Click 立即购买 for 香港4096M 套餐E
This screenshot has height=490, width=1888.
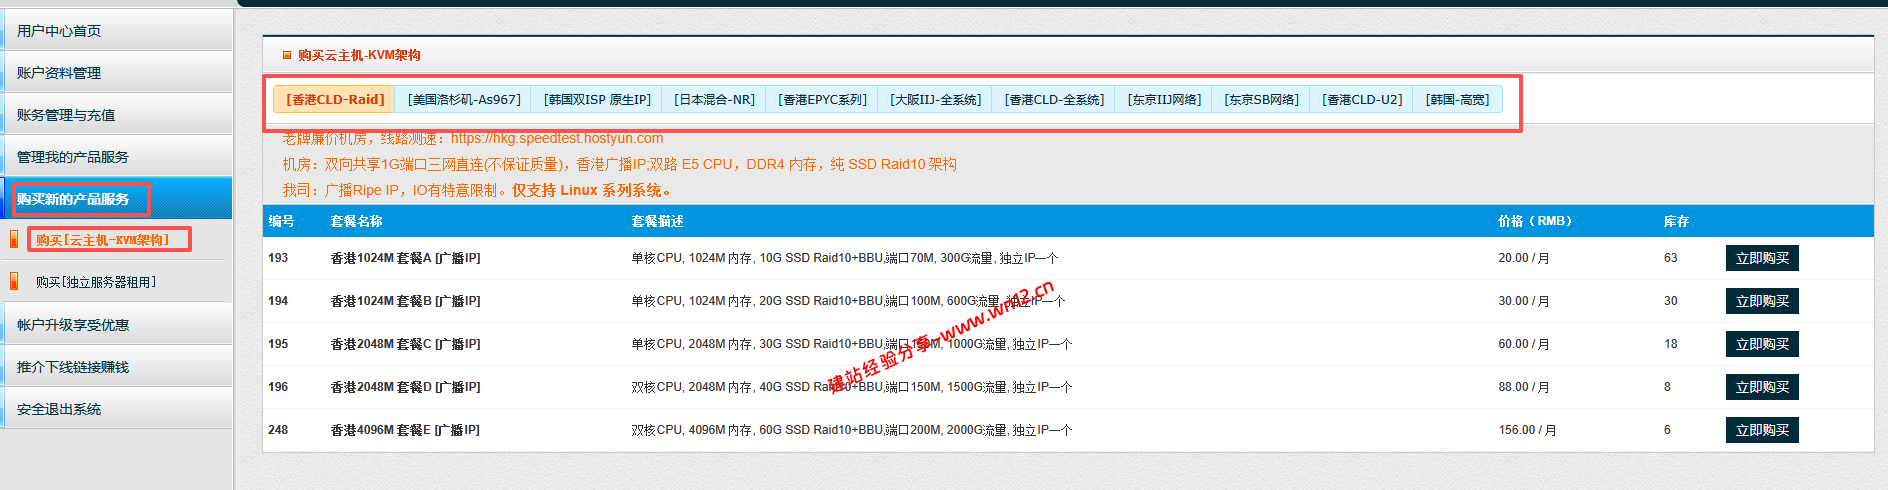(x=1762, y=430)
